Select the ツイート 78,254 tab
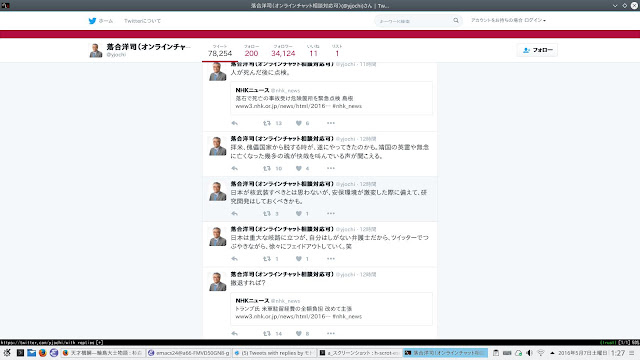Viewport: 640px width, 360px height. tap(220, 51)
